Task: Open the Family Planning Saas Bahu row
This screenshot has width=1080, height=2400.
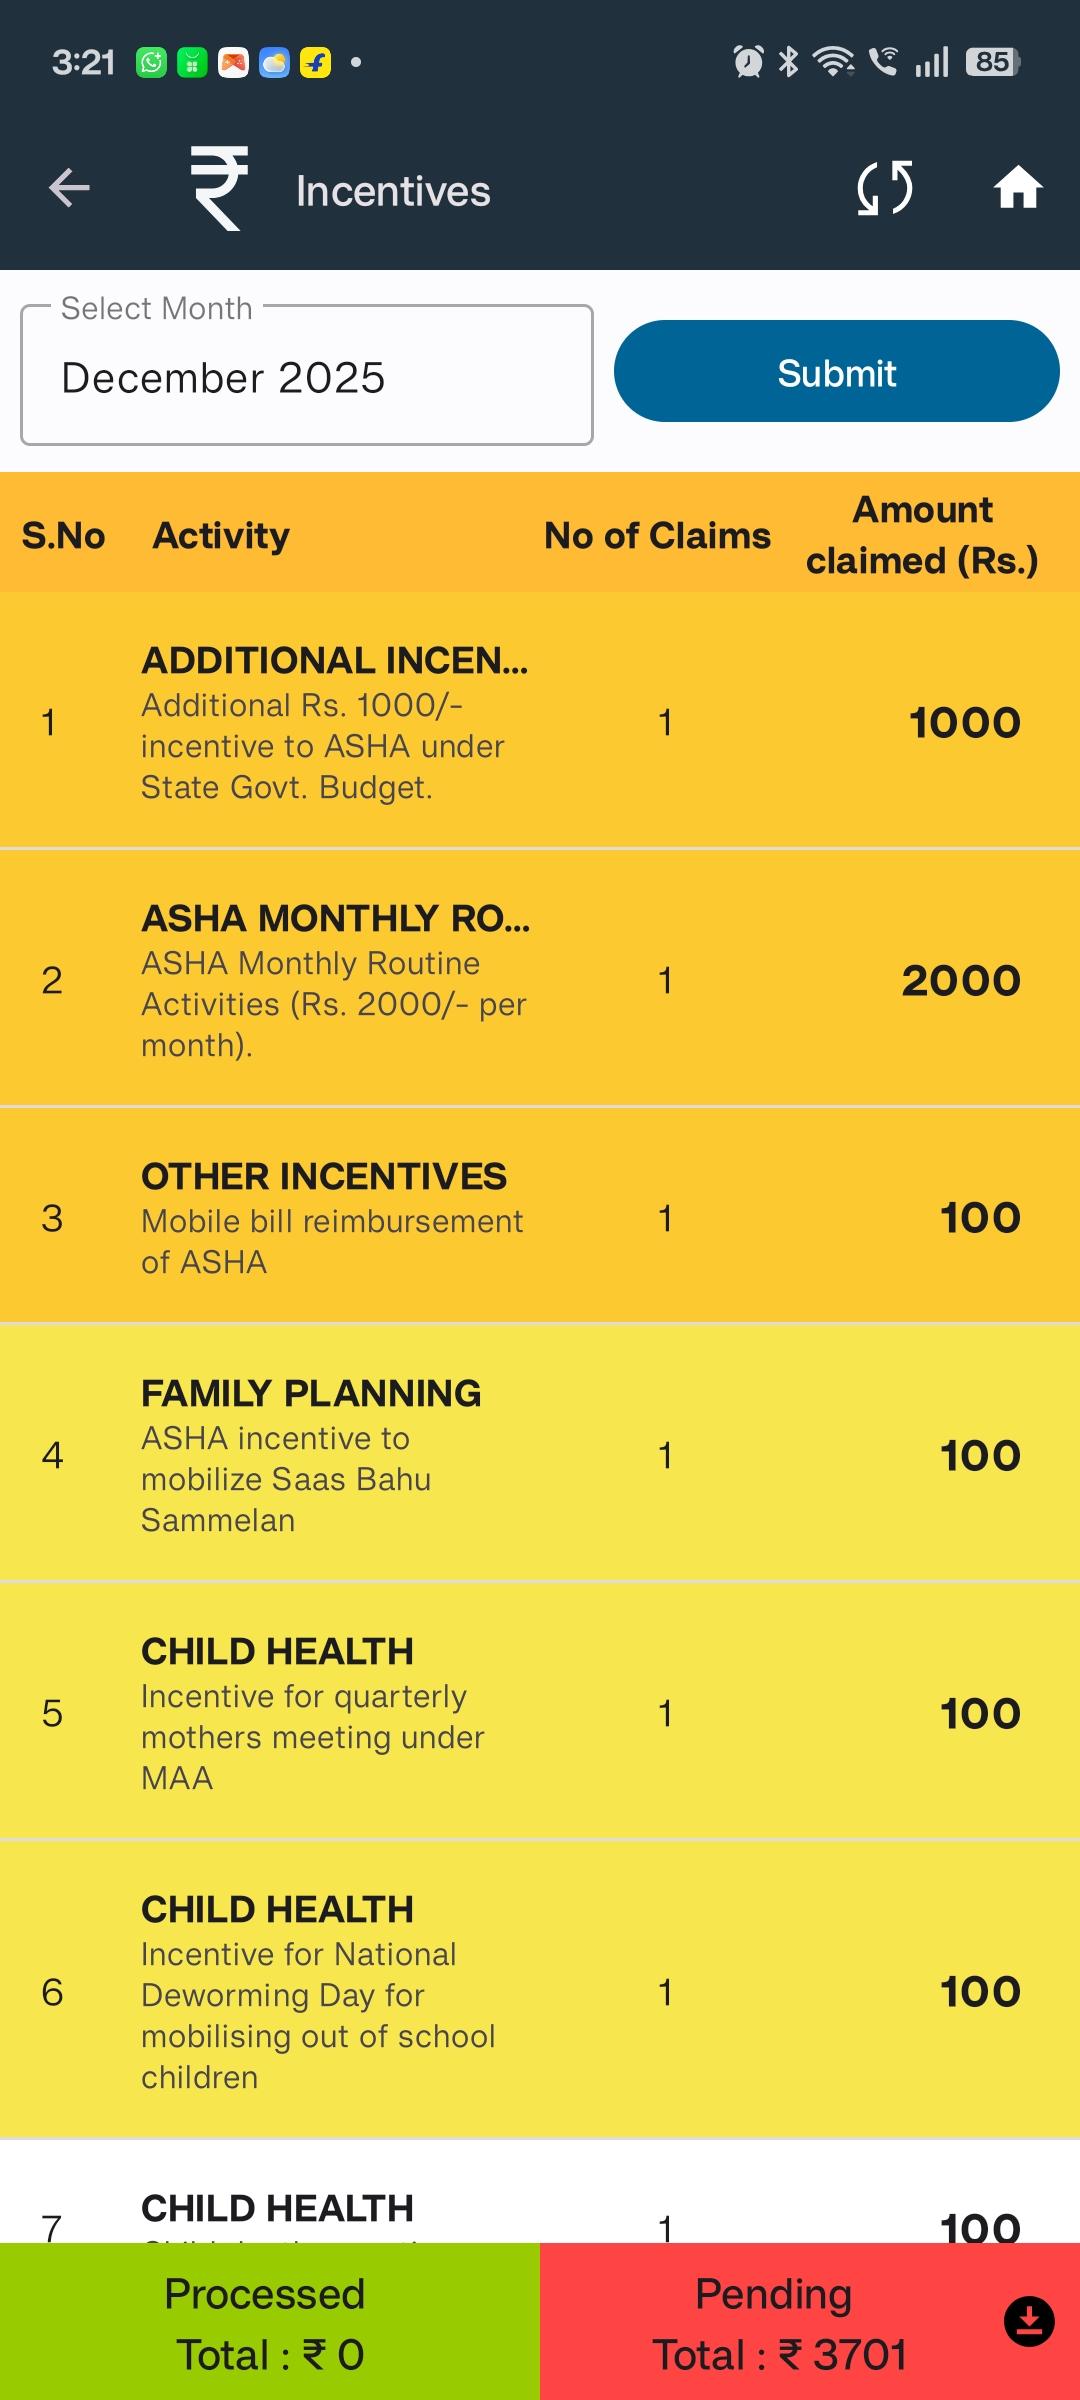Action: coord(540,1455)
